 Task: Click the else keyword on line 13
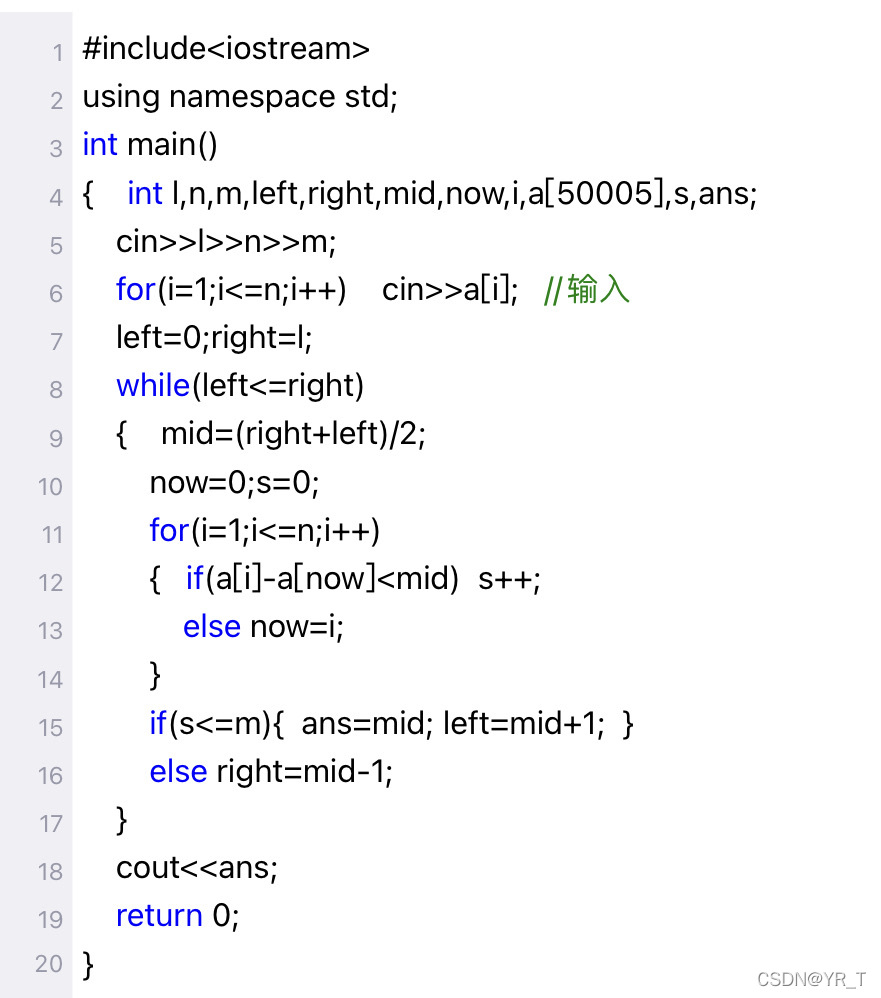(x=212, y=627)
